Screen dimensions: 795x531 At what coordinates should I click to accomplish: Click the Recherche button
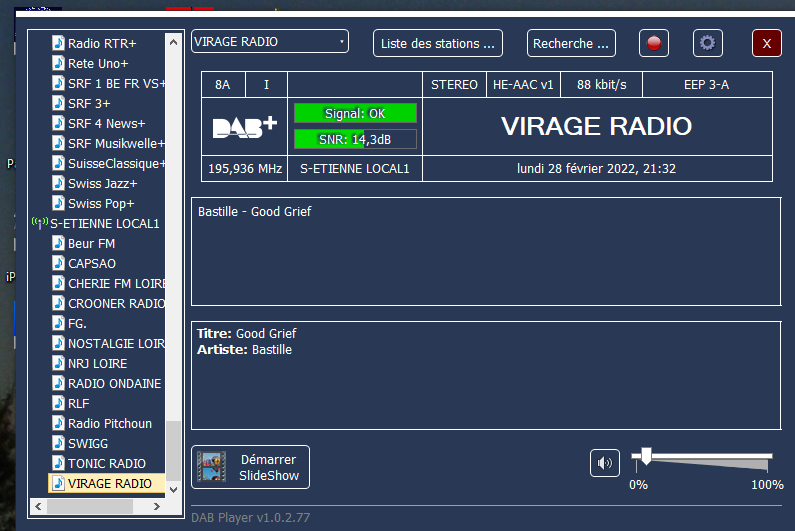(571, 43)
